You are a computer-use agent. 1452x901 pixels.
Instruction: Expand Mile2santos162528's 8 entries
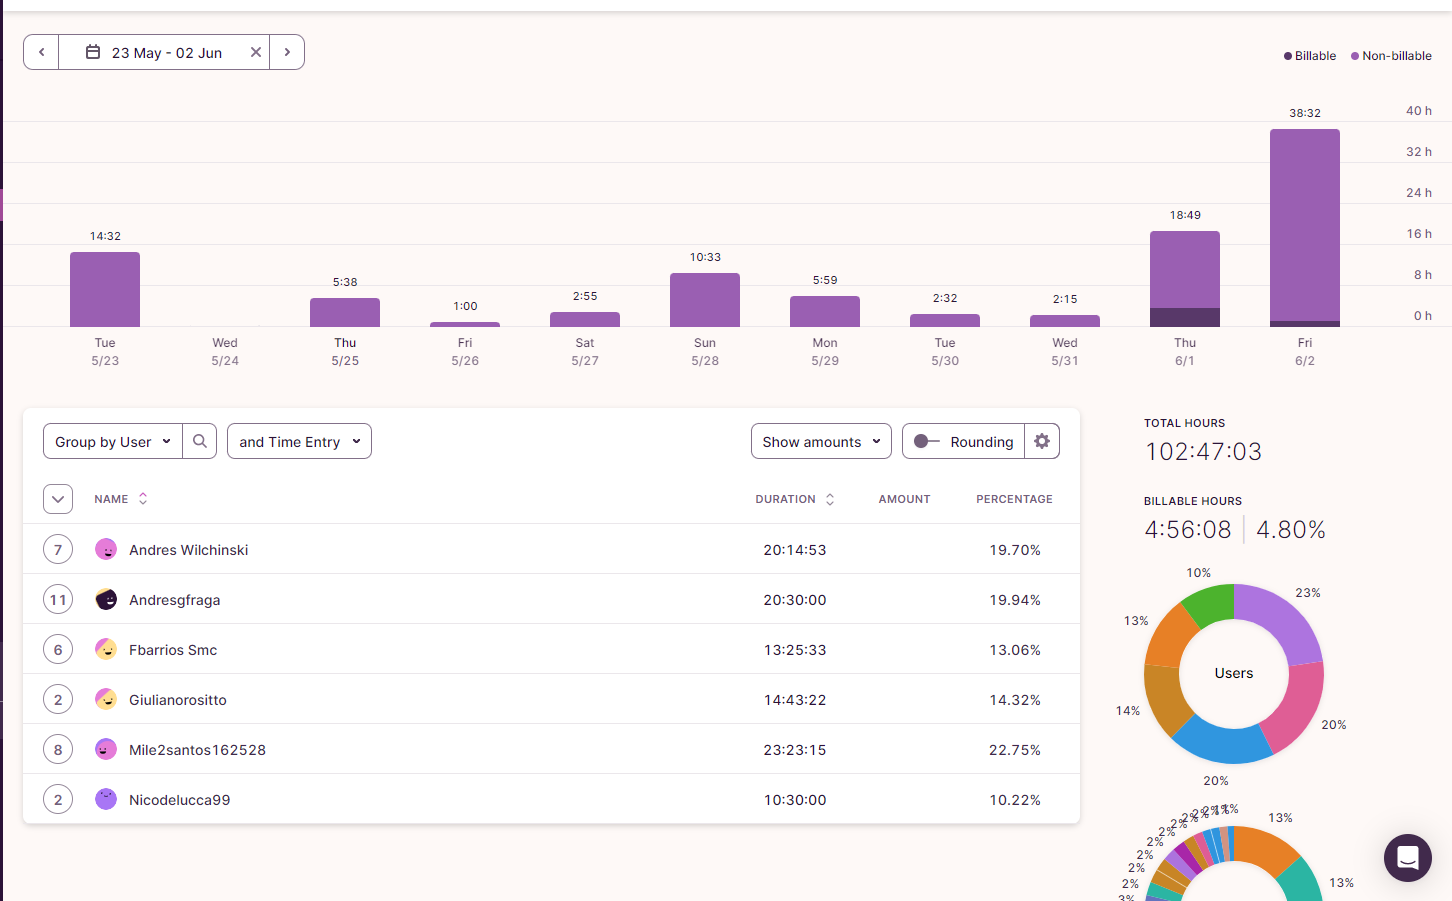[58, 749]
